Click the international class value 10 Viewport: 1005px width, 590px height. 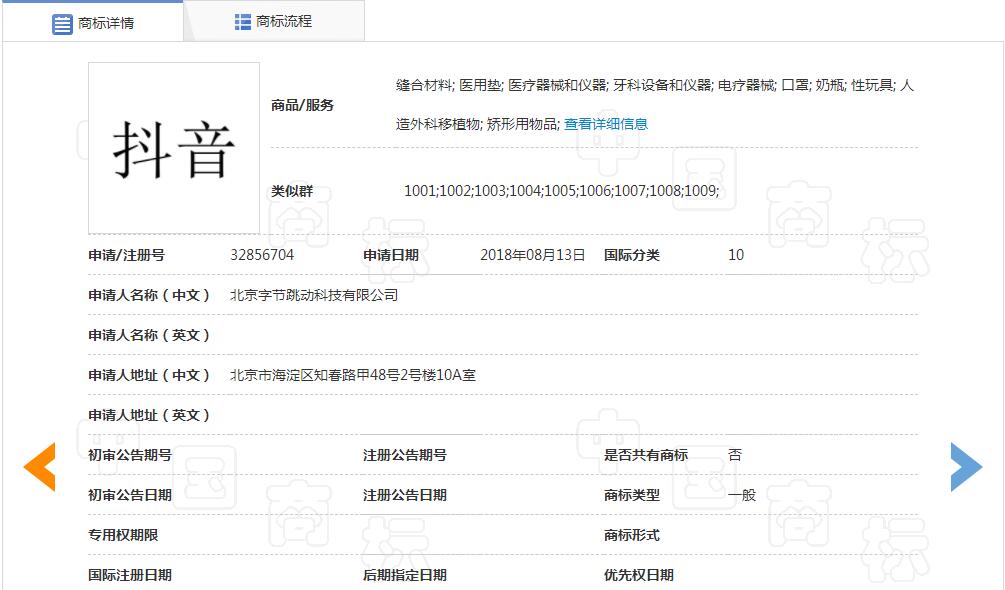click(x=736, y=255)
